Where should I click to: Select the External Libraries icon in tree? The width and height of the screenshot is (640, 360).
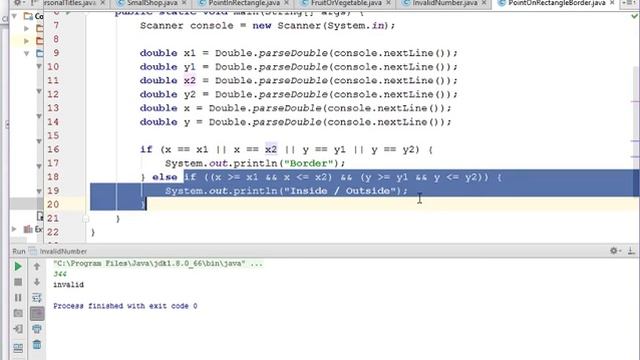point(28,229)
